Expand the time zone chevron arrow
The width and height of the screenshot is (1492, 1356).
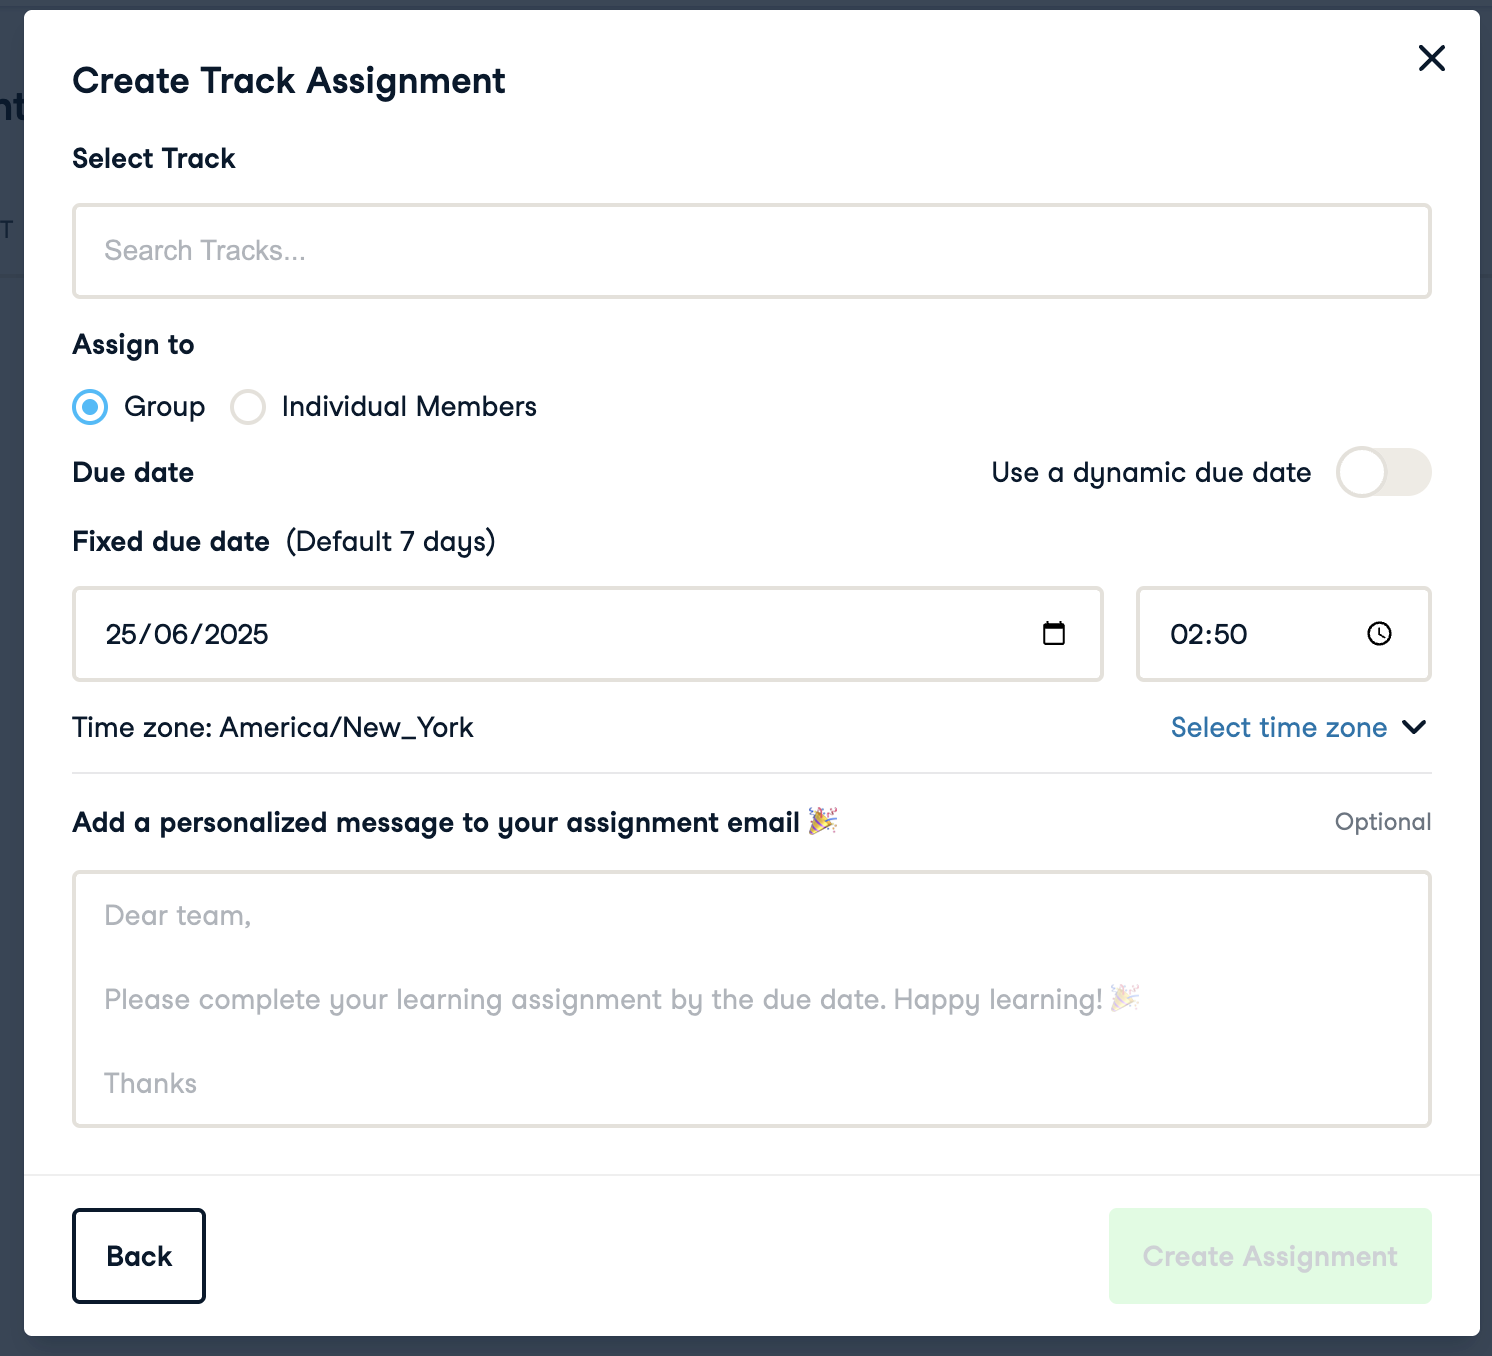(x=1414, y=727)
